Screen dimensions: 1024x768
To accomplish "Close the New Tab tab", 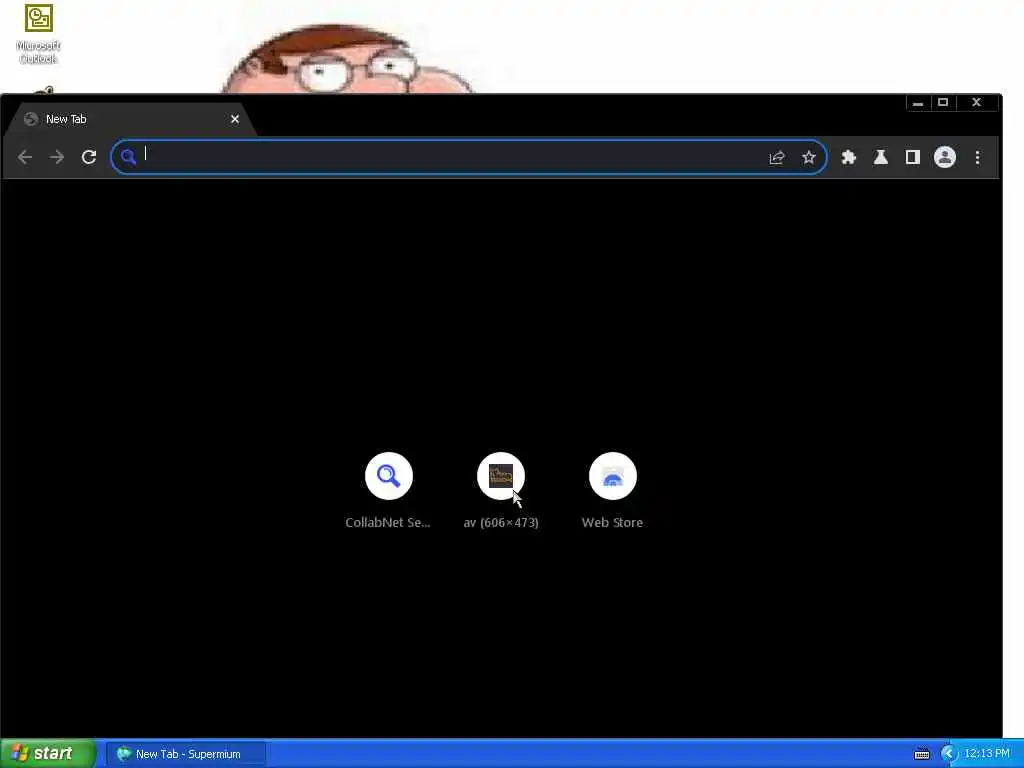I will [x=234, y=119].
